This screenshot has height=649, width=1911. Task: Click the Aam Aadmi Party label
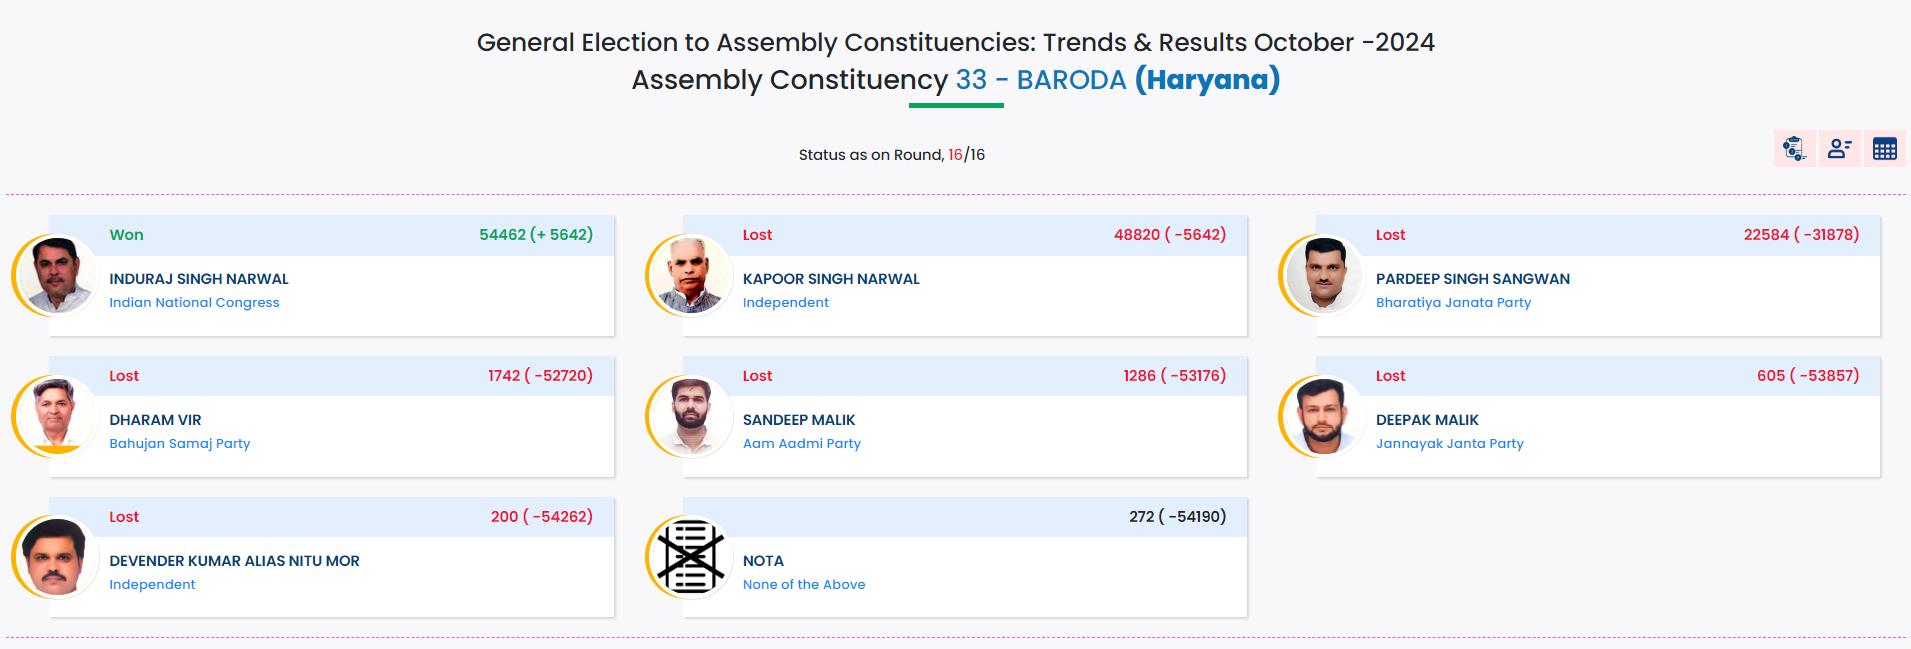801,444
